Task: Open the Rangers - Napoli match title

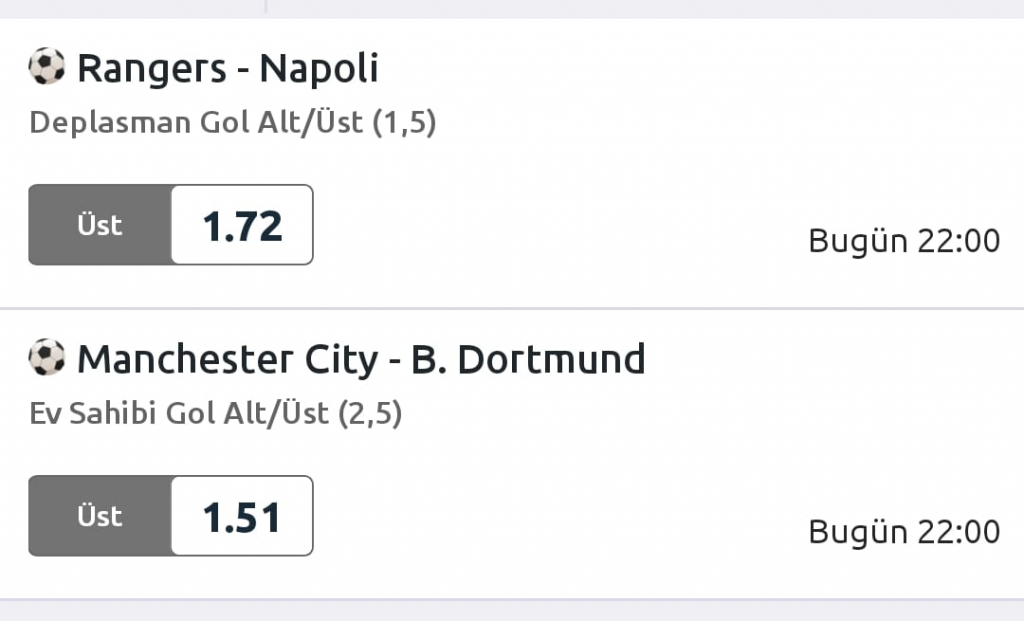Action: click(x=228, y=68)
